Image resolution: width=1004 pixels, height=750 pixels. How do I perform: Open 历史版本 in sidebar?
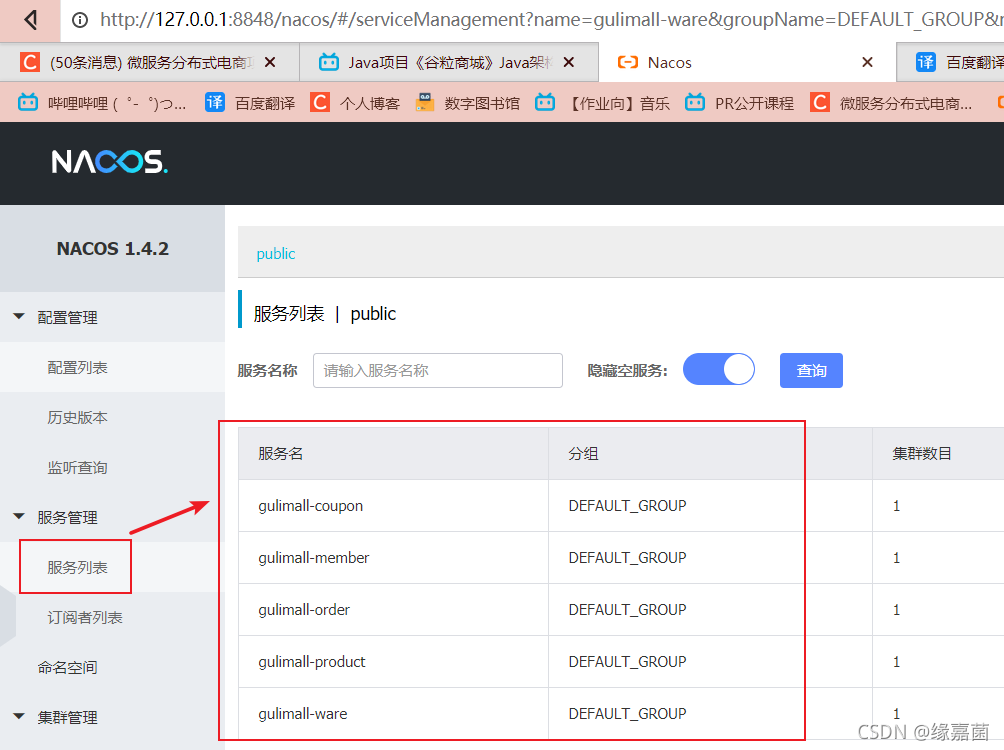pos(77,418)
